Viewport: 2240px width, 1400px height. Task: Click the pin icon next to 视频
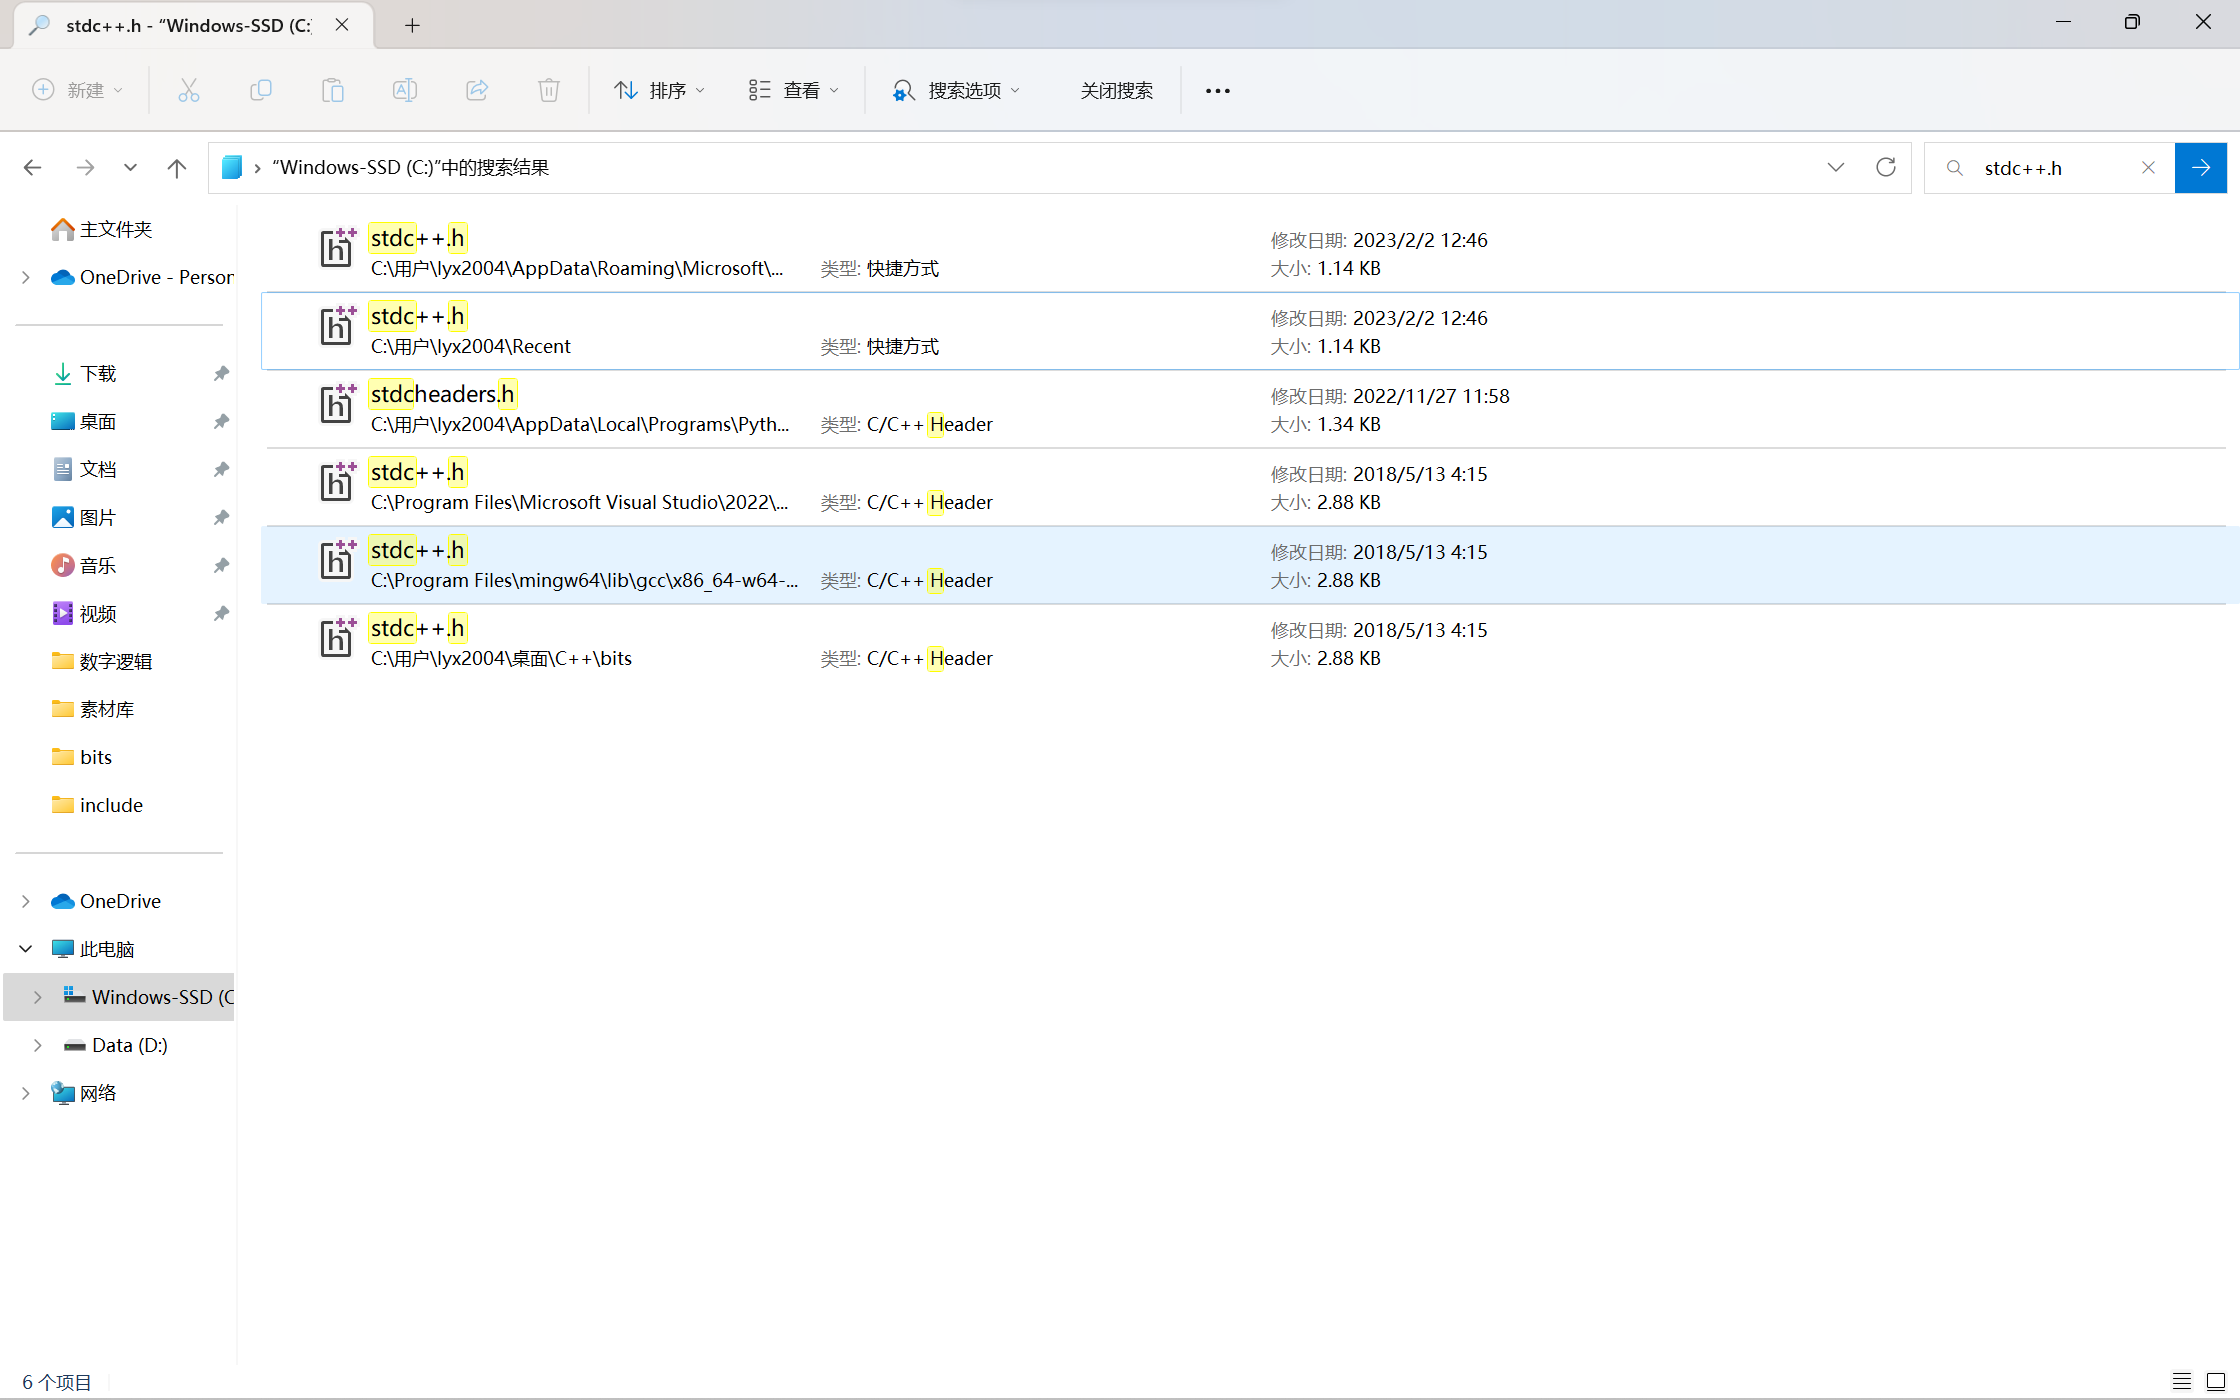click(x=221, y=613)
